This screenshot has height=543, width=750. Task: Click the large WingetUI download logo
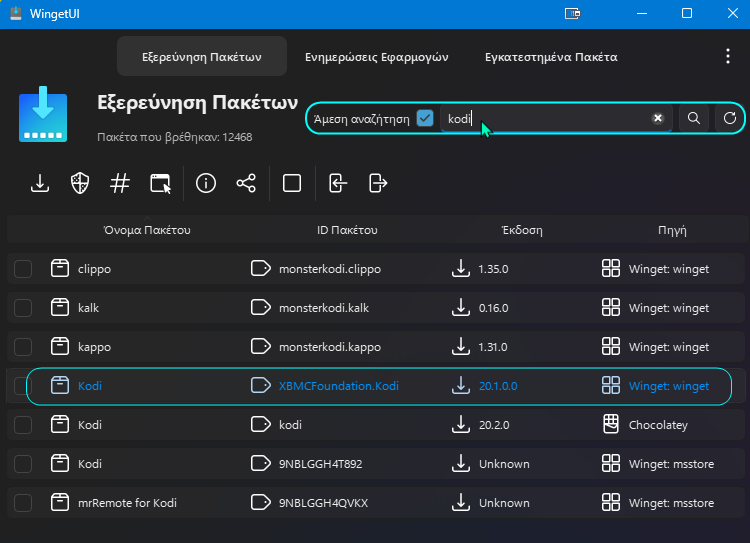point(43,114)
